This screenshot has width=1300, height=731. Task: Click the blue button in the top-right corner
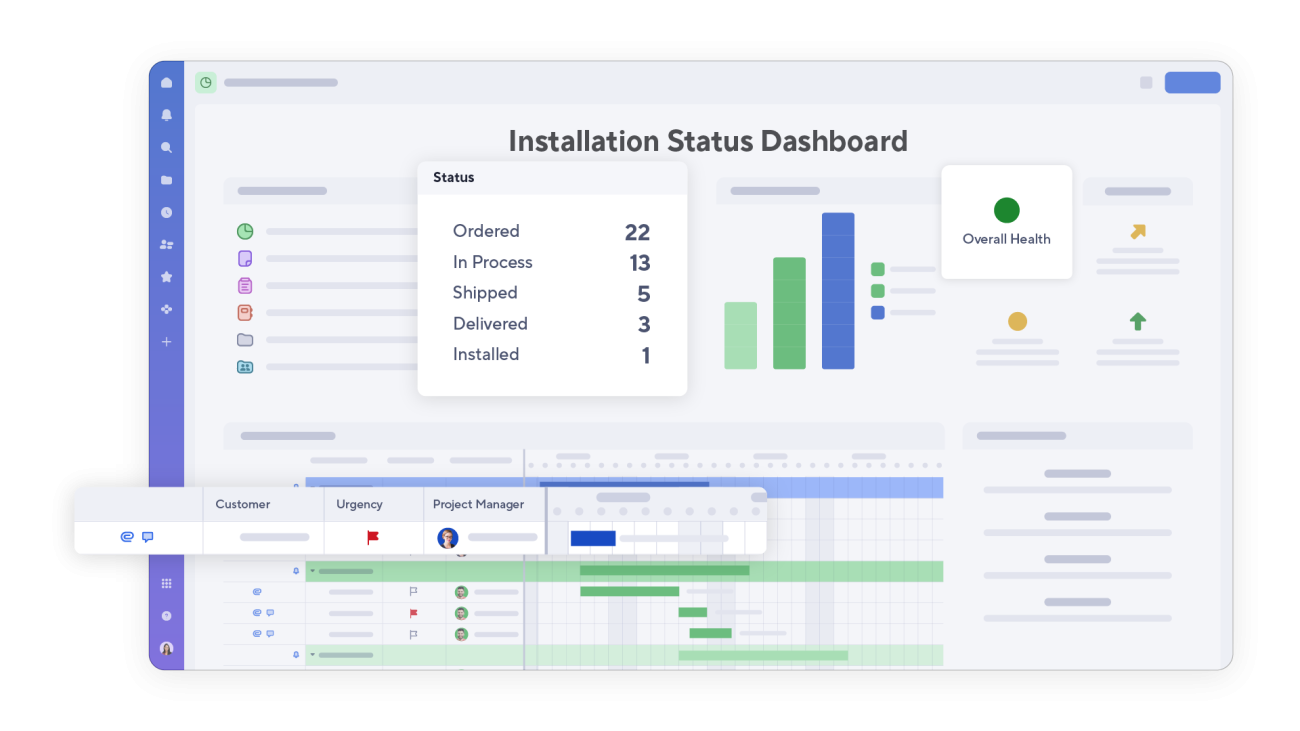pos(1192,82)
